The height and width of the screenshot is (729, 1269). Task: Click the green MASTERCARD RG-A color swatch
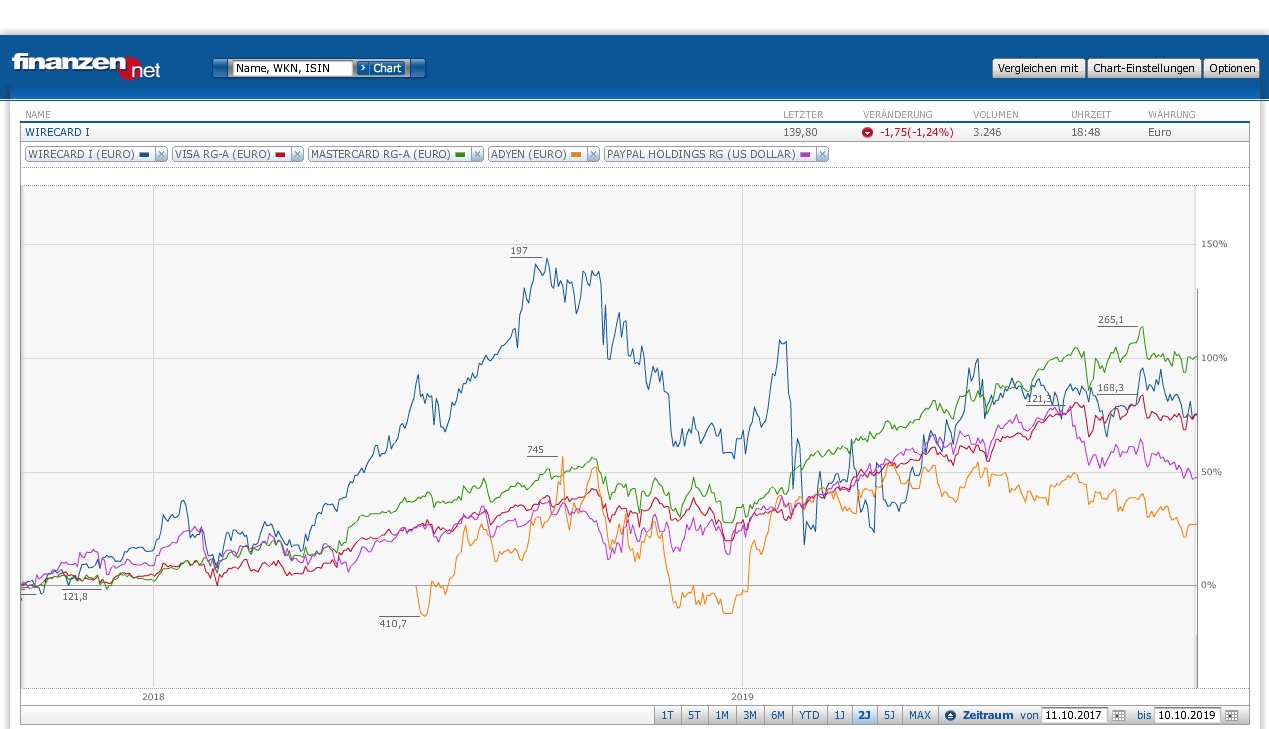coord(461,154)
